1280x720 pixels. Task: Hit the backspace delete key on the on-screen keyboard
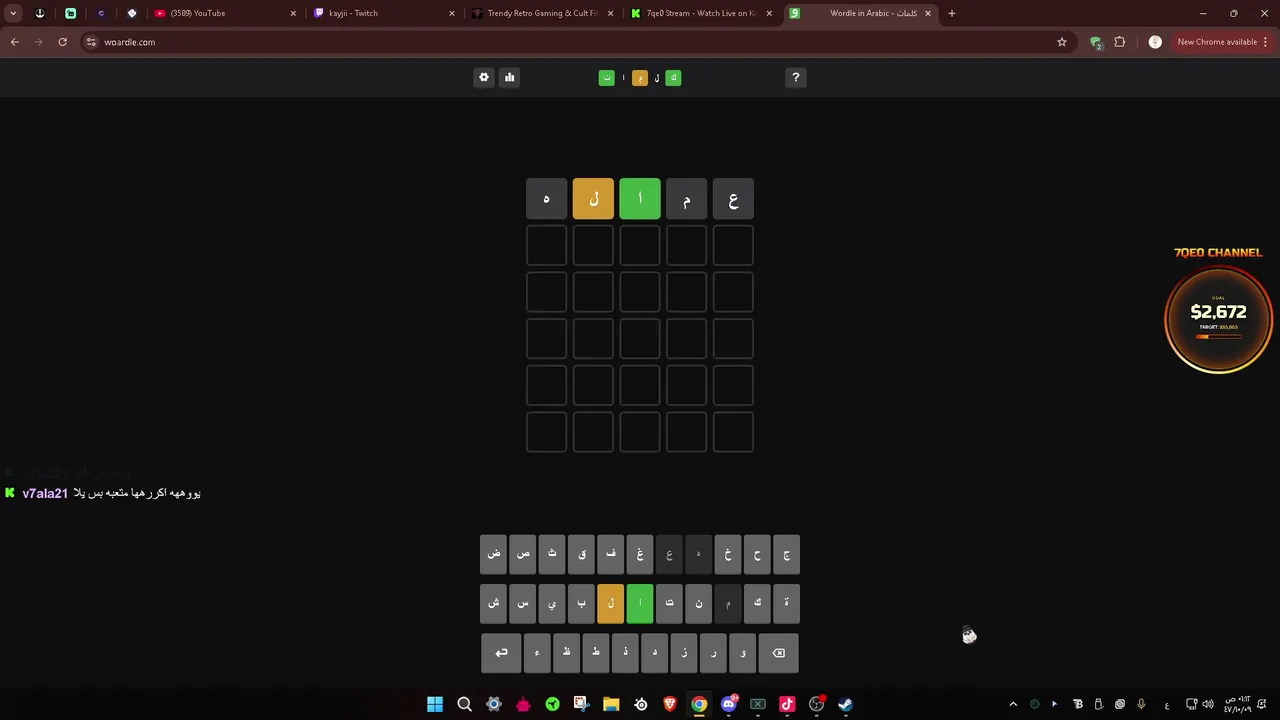pos(779,653)
